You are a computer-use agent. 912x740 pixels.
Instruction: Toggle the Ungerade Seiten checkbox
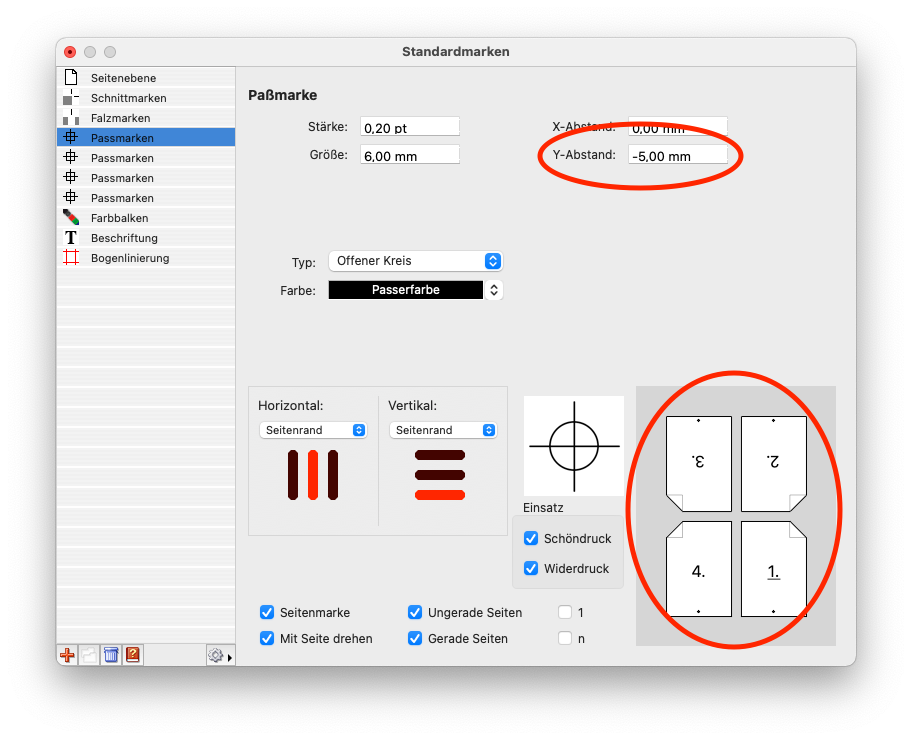tap(415, 612)
